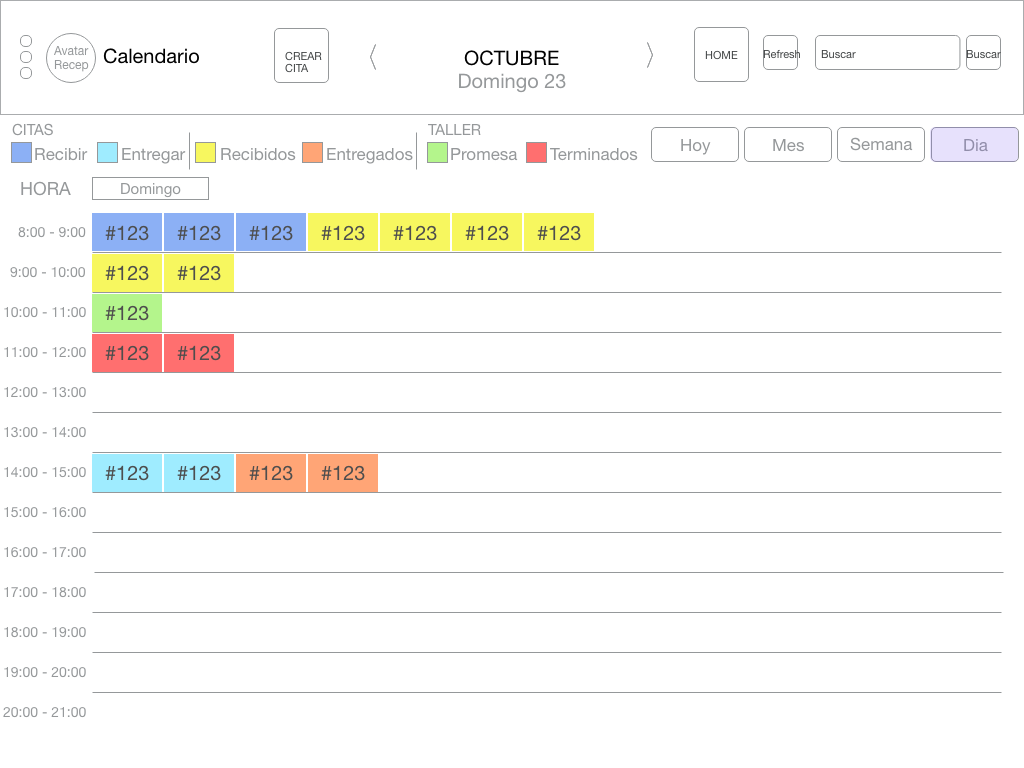Select the Dia view tab

[975, 145]
